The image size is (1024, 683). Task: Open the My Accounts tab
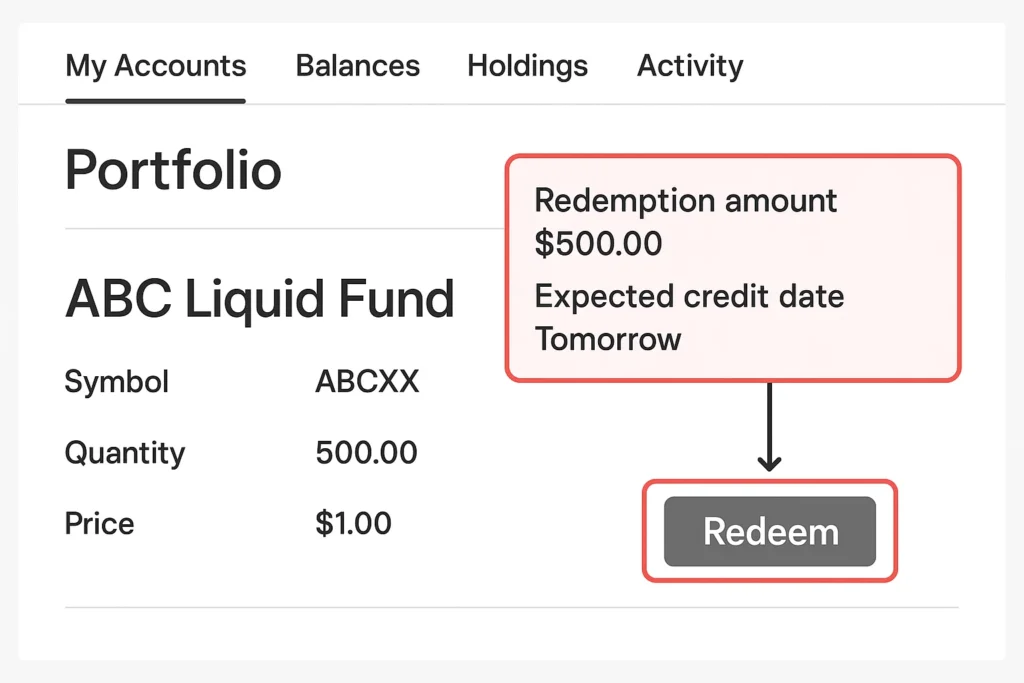pos(155,66)
